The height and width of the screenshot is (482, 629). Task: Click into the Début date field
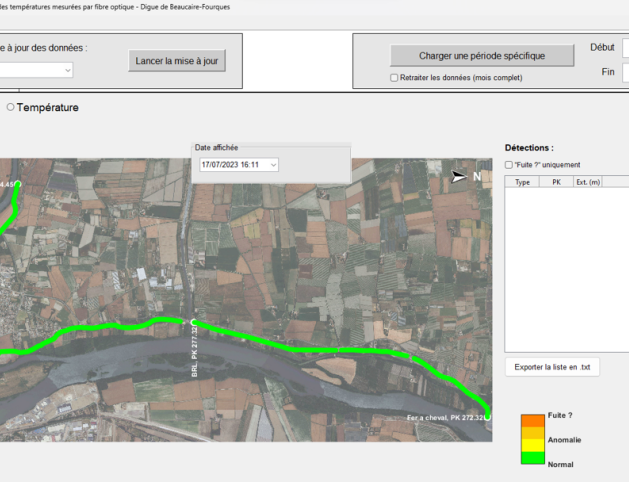pos(625,48)
